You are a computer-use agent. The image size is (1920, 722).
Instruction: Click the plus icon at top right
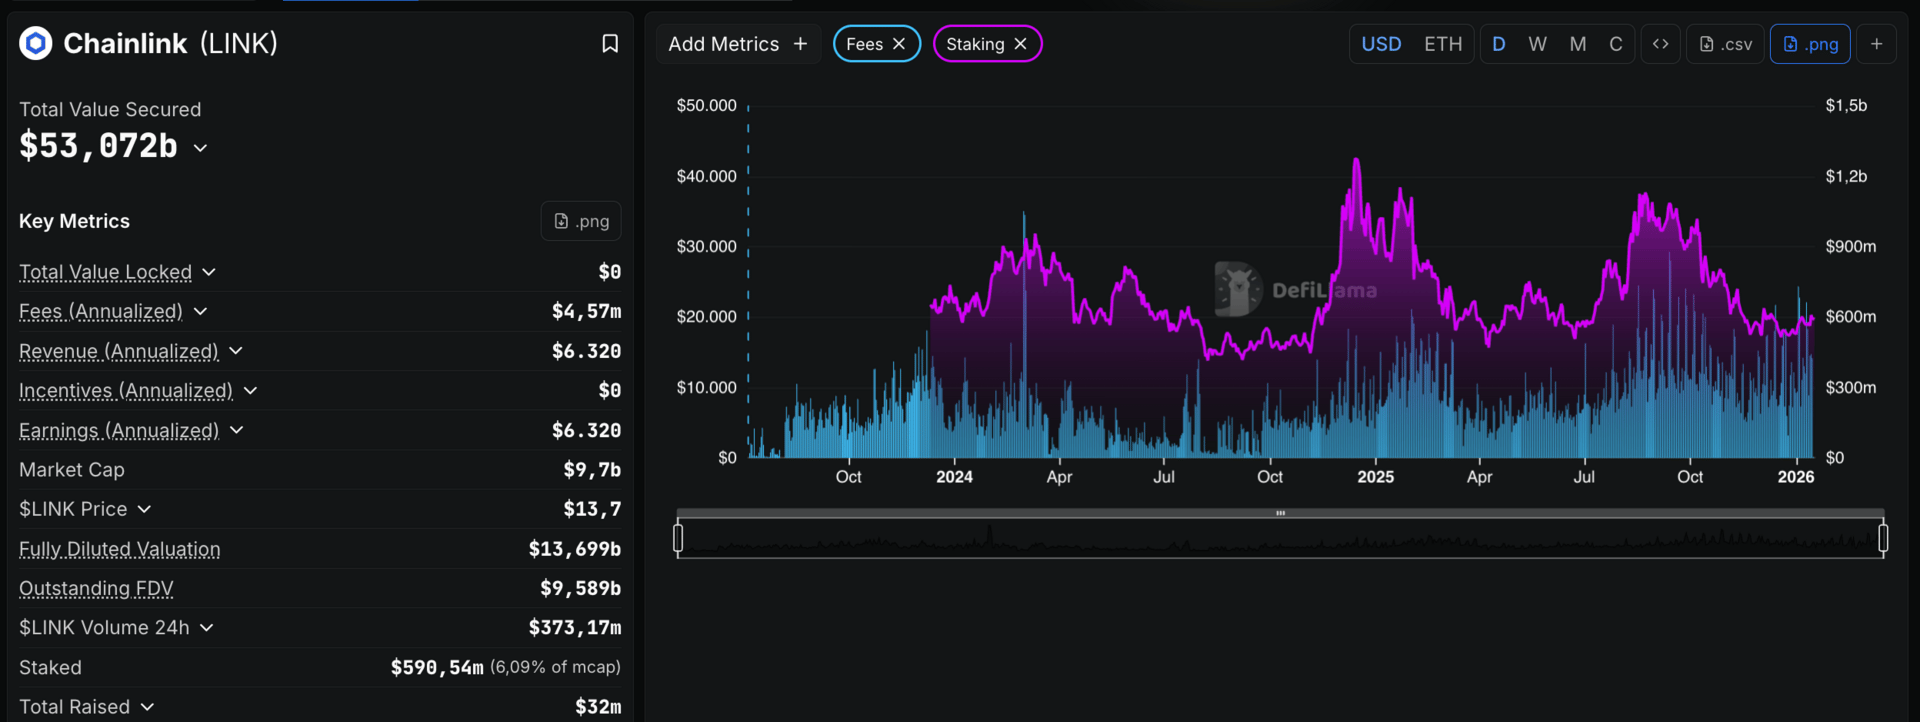pyautogui.click(x=1876, y=44)
